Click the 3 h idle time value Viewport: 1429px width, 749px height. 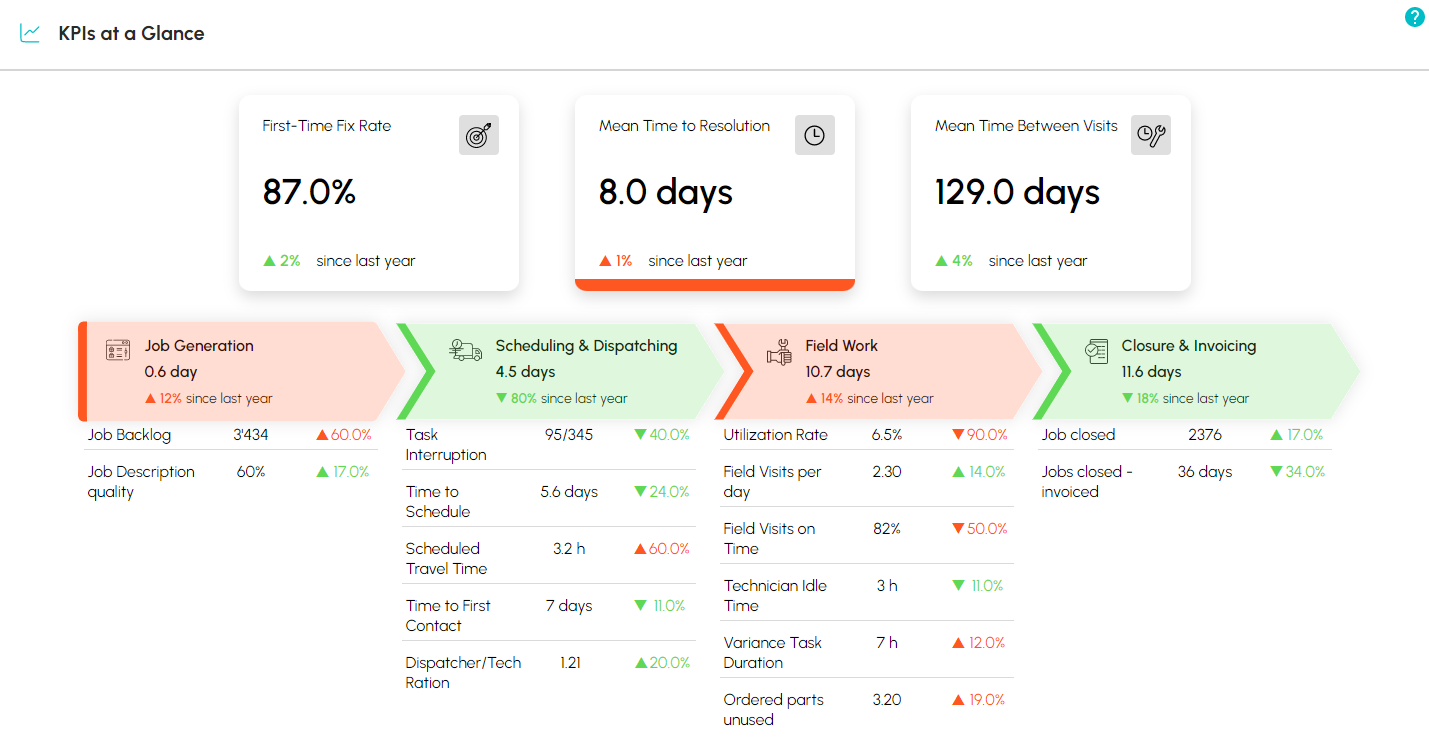(x=887, y=586)
